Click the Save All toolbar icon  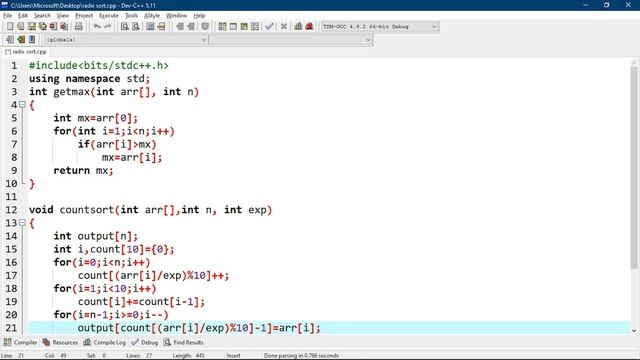42,27
